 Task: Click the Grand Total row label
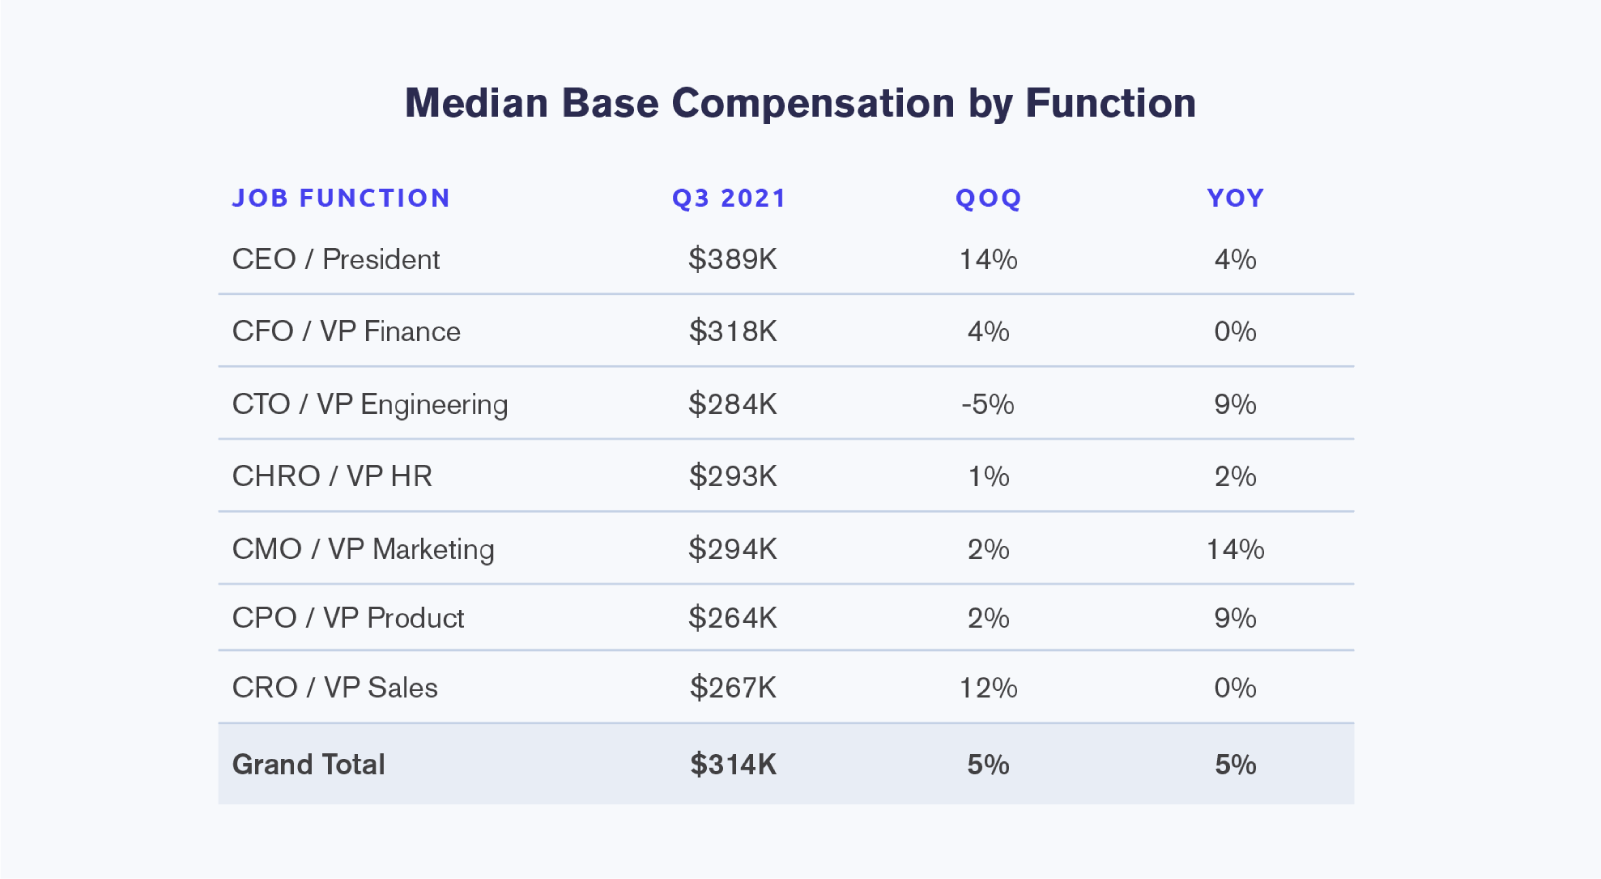(x=309, y=765)
